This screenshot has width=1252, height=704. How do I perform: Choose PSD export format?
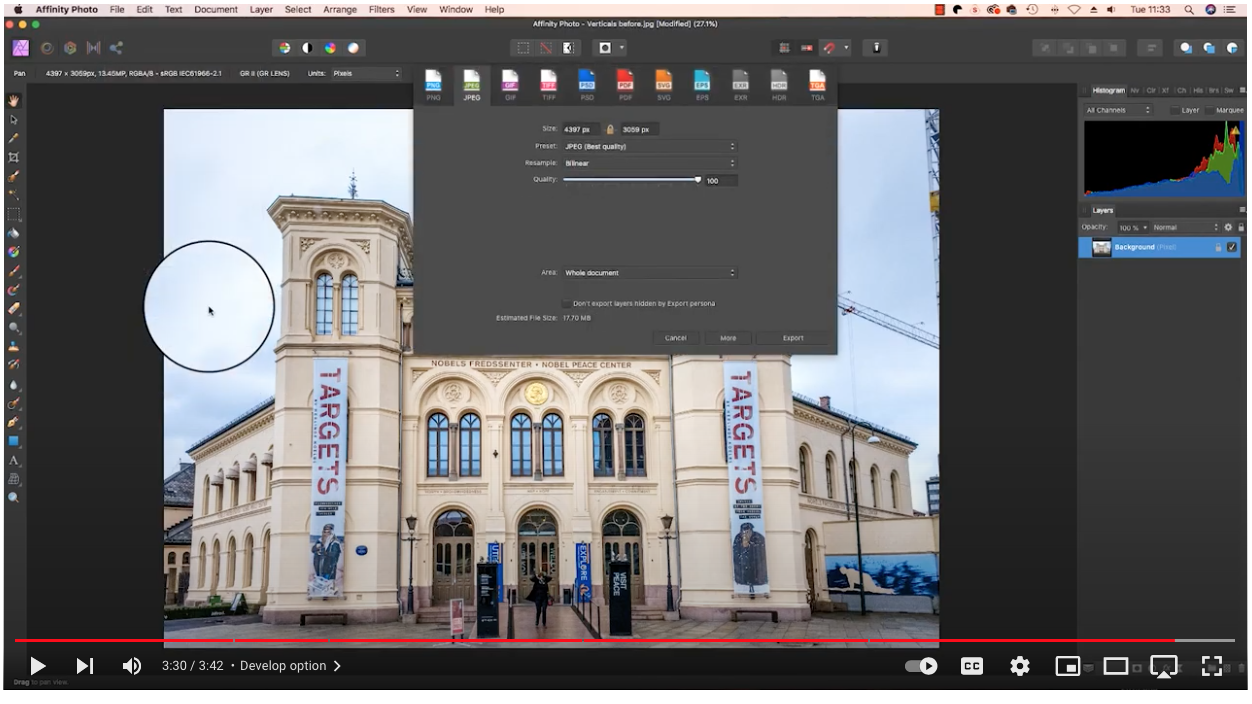tap(587, 85)
